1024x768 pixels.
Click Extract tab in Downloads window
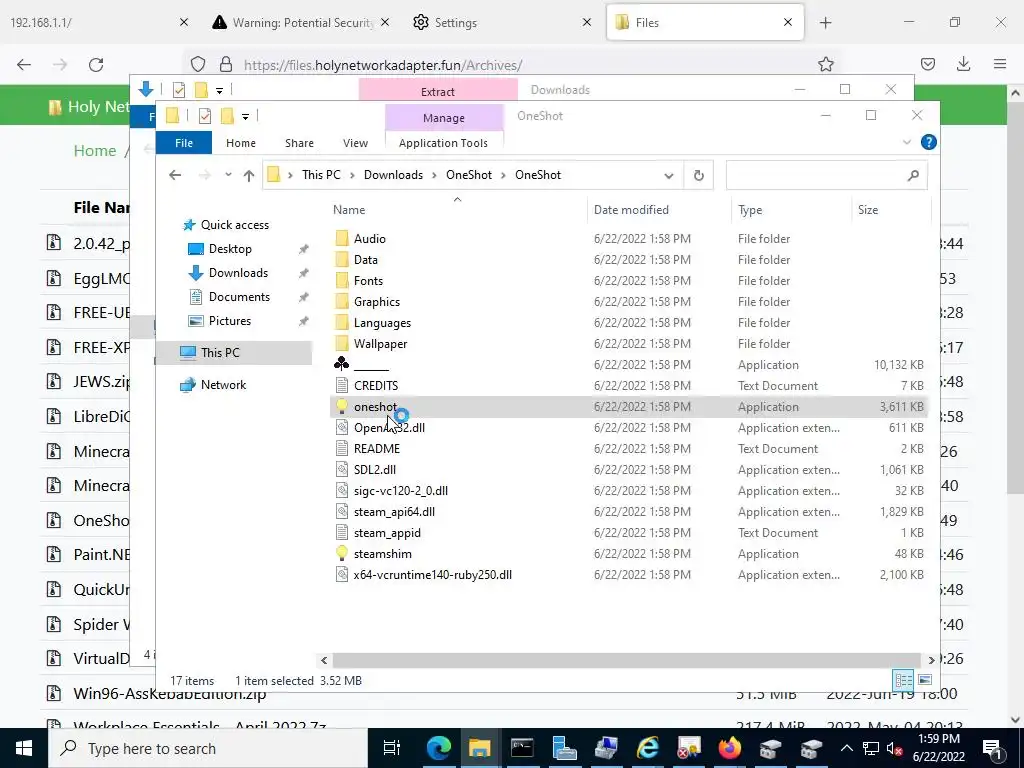pyautogui.click(x=438, y=91)
